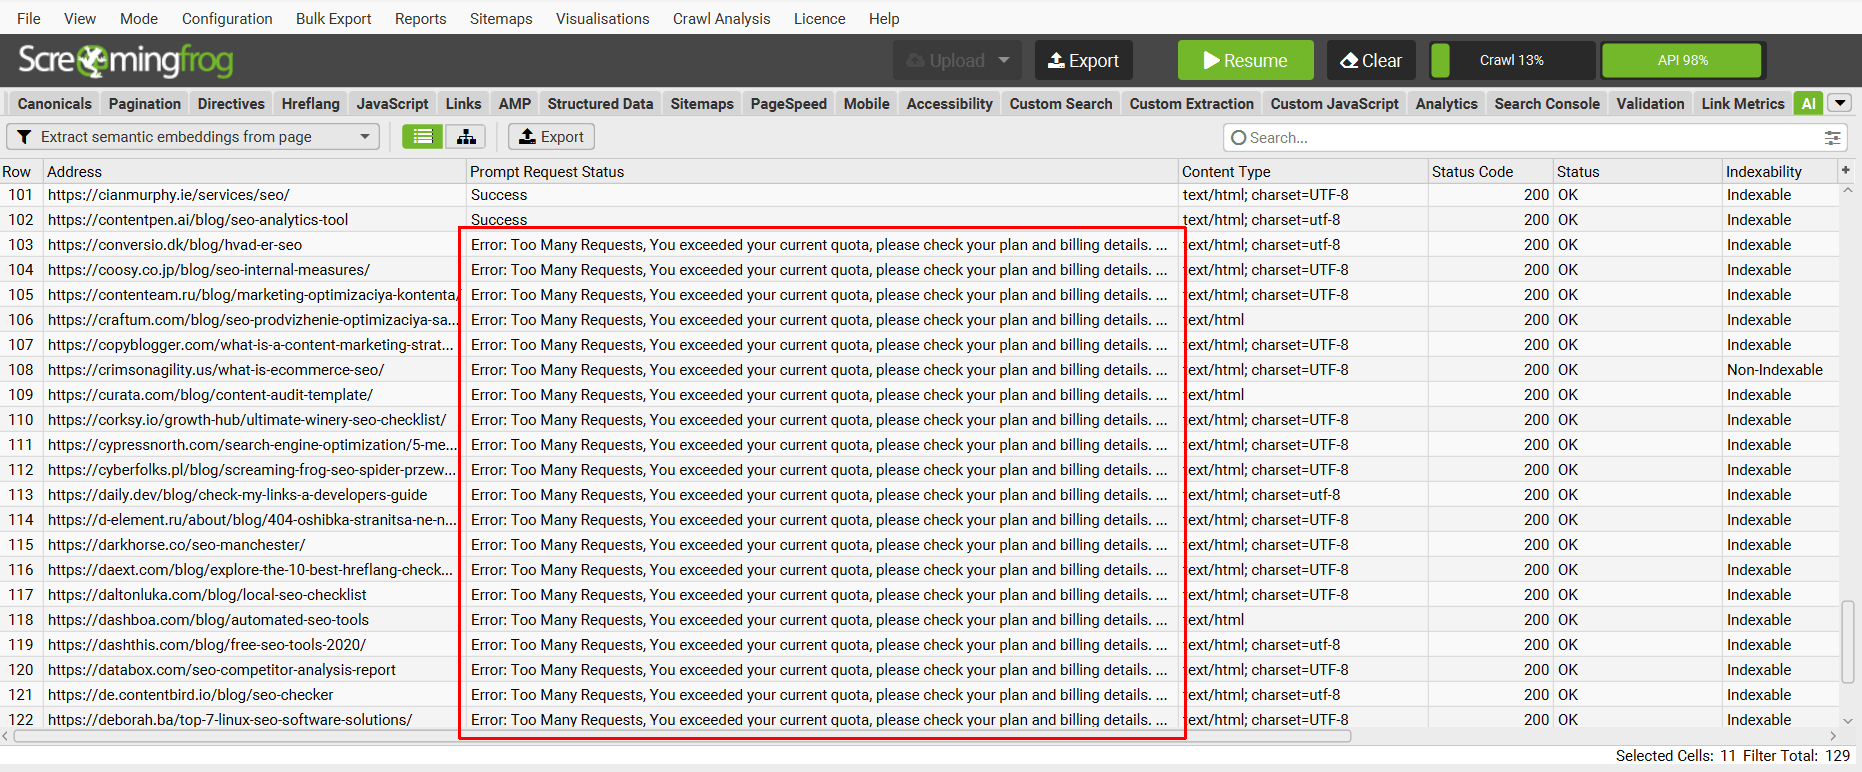Image resolution: width=1862 pixels, height=772 pixels.
Task: Click the vertical scrollbar thumb
Action: click(1847, 641)
